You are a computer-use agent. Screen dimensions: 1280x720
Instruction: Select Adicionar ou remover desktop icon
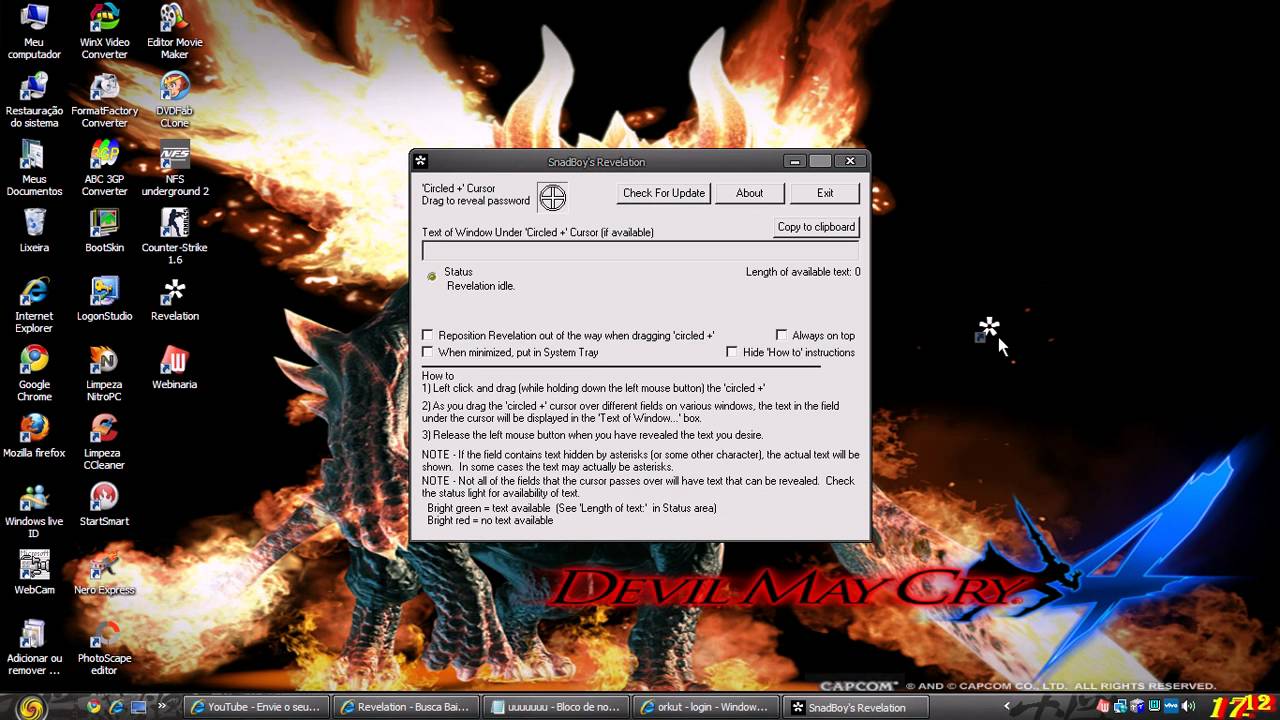pyautogui.click(x=34, y=647)
